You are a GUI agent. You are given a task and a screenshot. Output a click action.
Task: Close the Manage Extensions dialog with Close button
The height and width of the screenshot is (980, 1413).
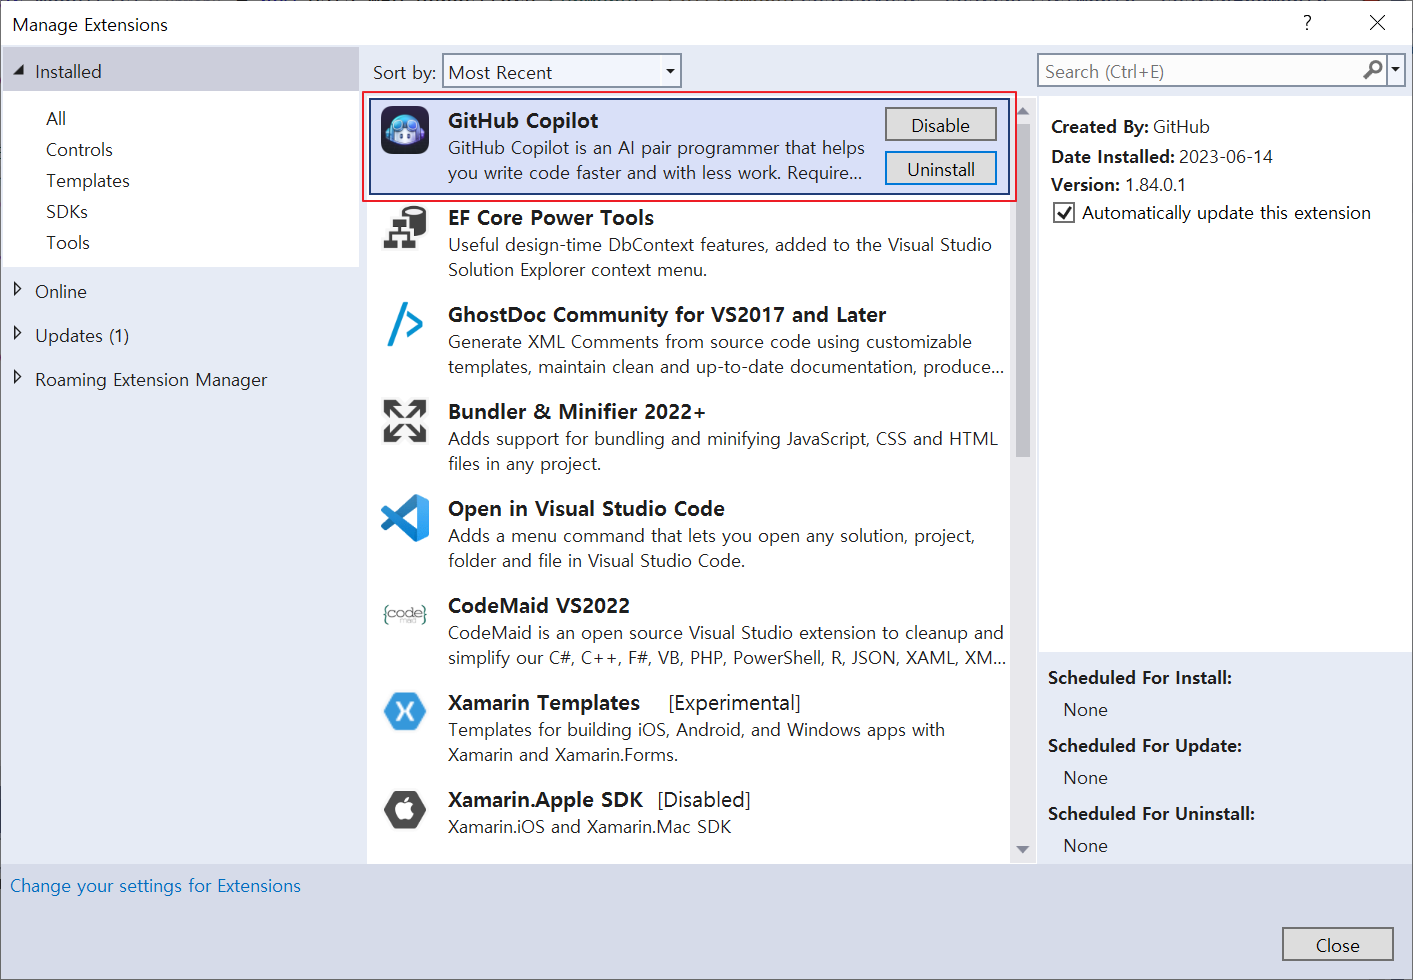(1337, 945)
